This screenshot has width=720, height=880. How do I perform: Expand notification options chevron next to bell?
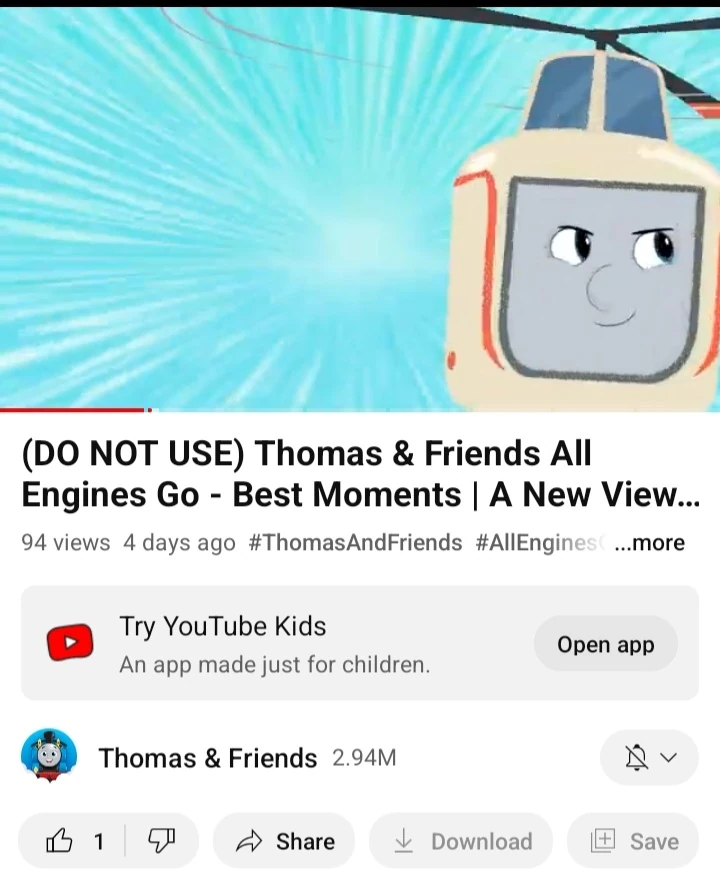[x=668, y=758]
